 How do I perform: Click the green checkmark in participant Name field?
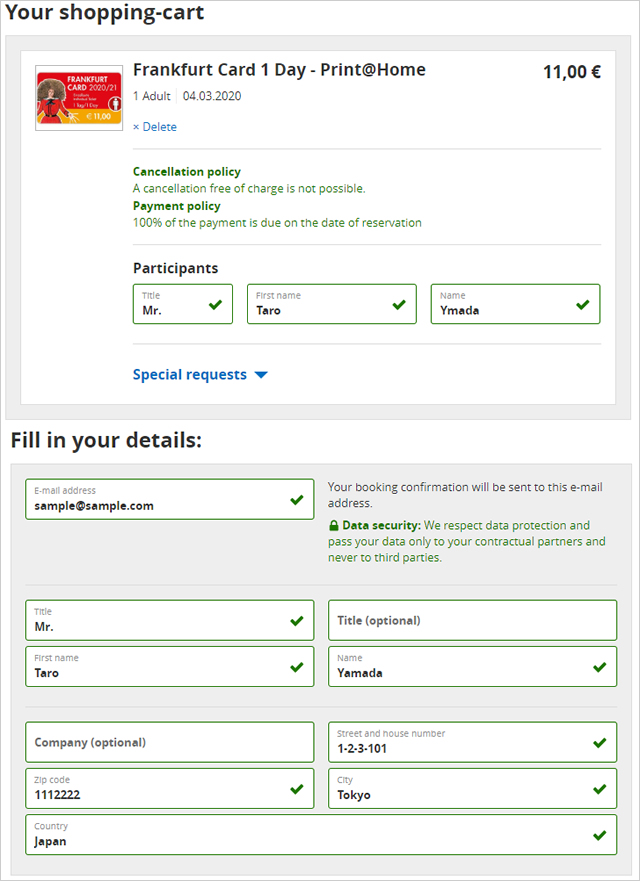583,304
